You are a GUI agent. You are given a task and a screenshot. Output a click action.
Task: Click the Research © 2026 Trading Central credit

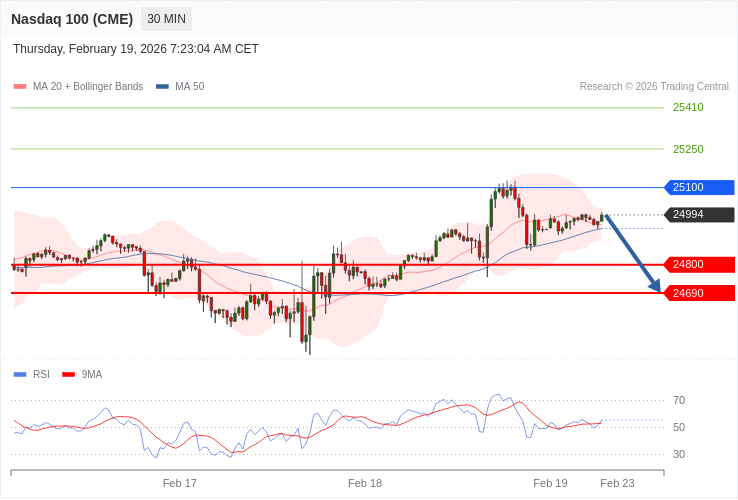[x=654, y=87]
